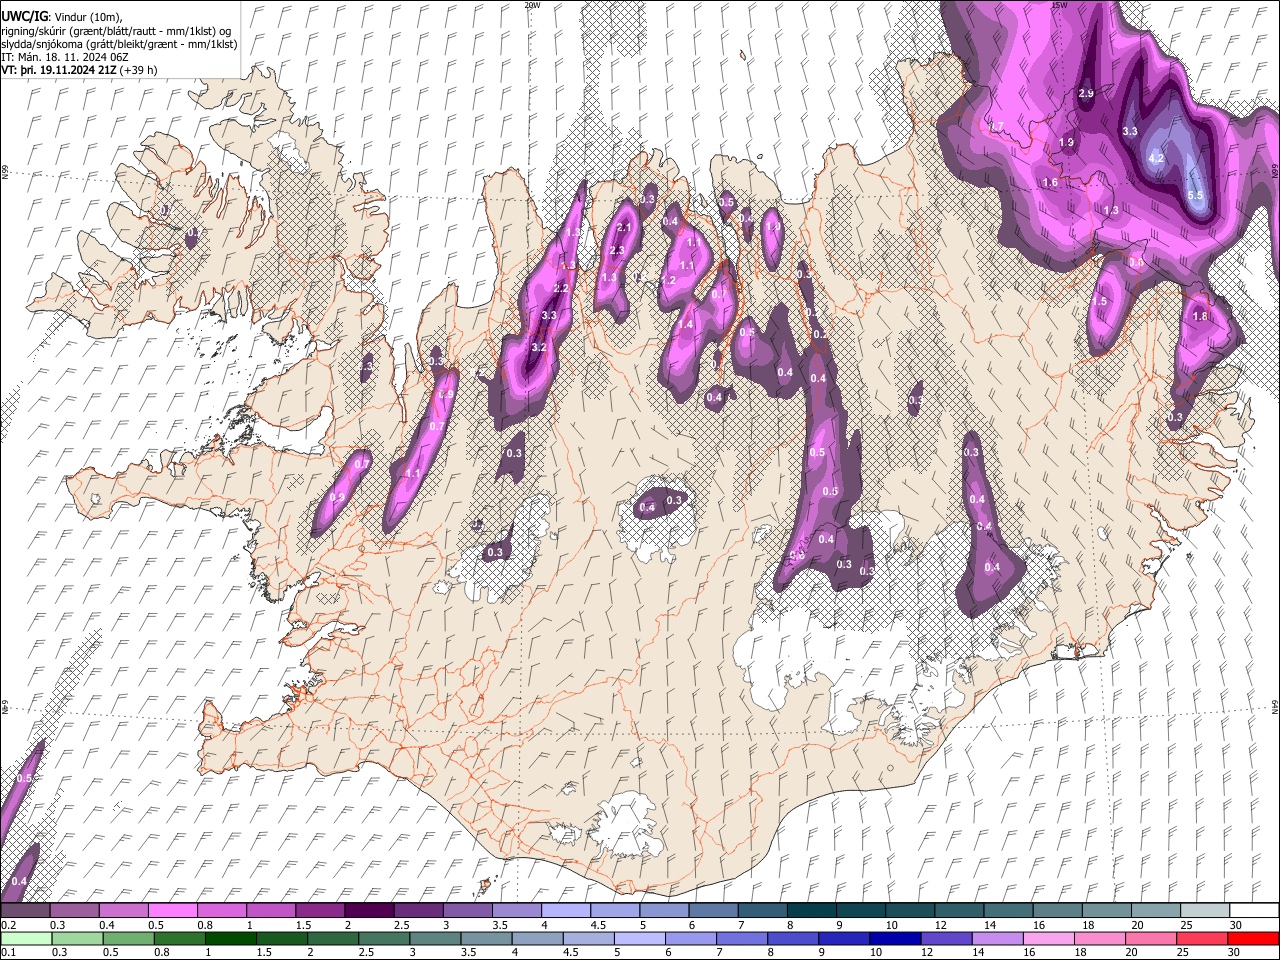1280x960 pixels.
Task: Click the 3.2 value in north Iceland
Action: tap(538, 347)
